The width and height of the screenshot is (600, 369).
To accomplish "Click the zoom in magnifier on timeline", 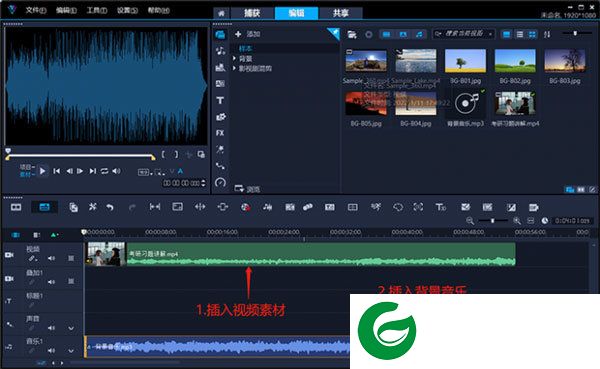I will [x=517, y=221].
